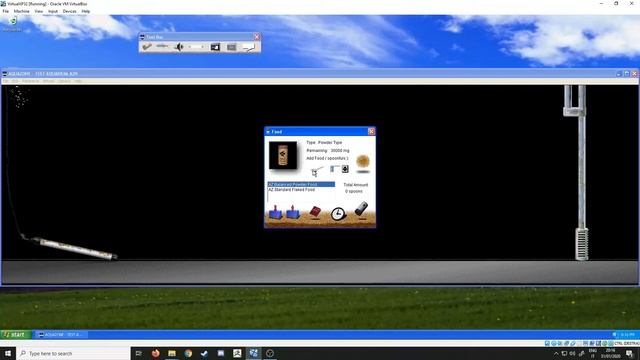Open the Devices menu in VirtualBox
The height and width of the screenshot is (360, 640).
[x=69, y=11]
